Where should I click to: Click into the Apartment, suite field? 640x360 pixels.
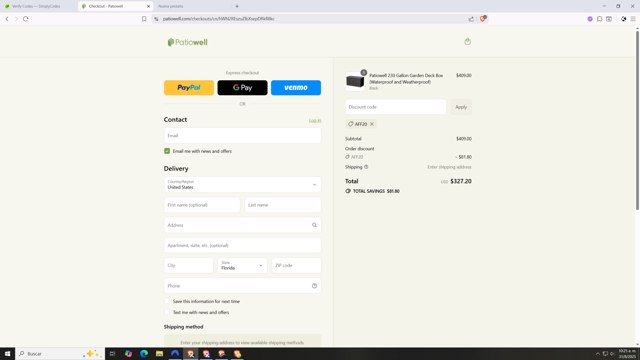[242, 245]
